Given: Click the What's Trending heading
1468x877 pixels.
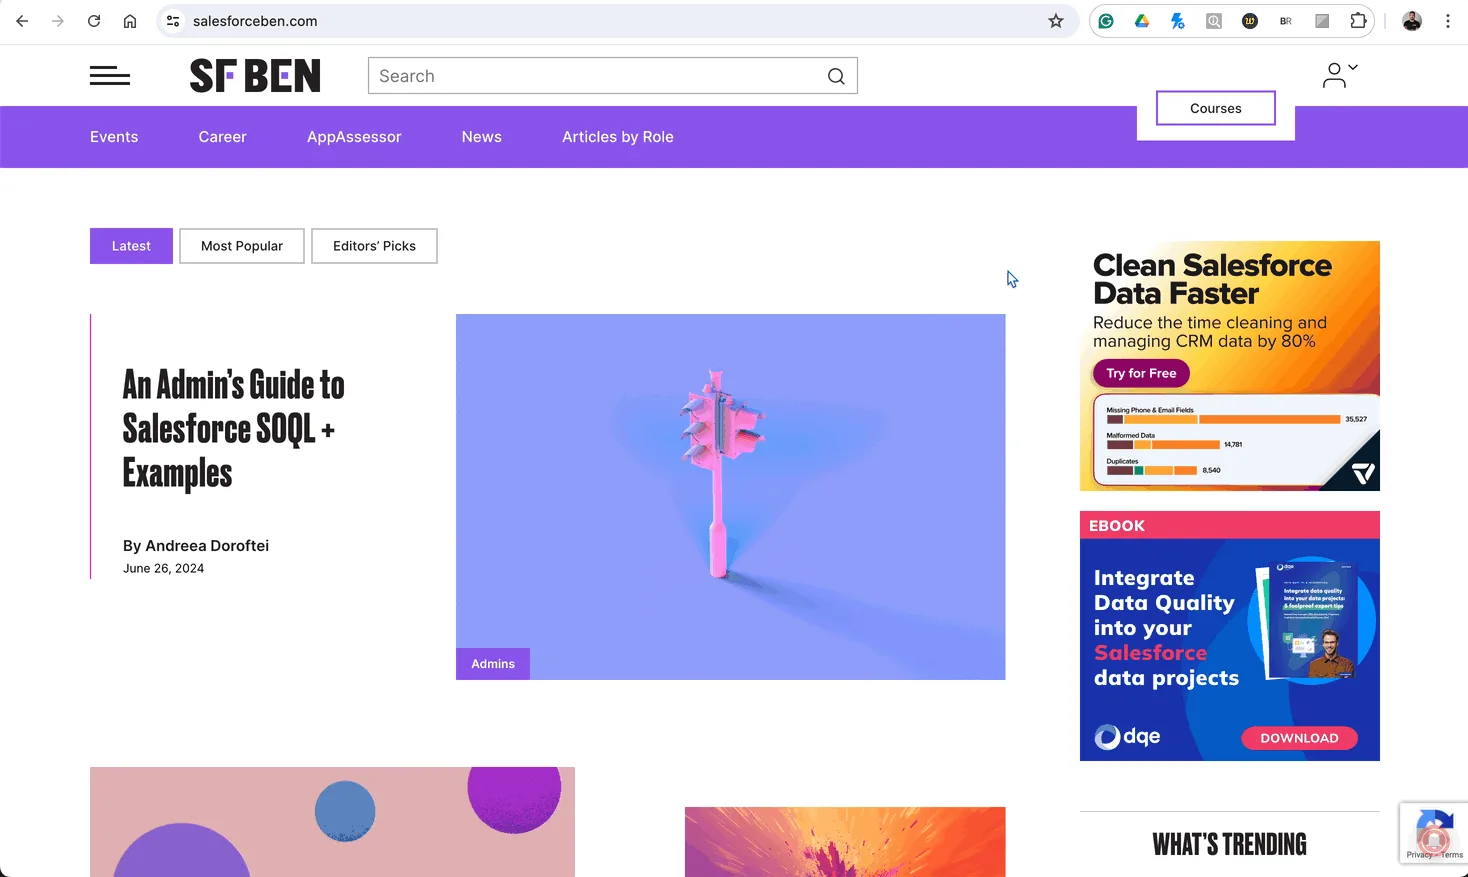Looking at the screenshot, I should [1230, 845].
